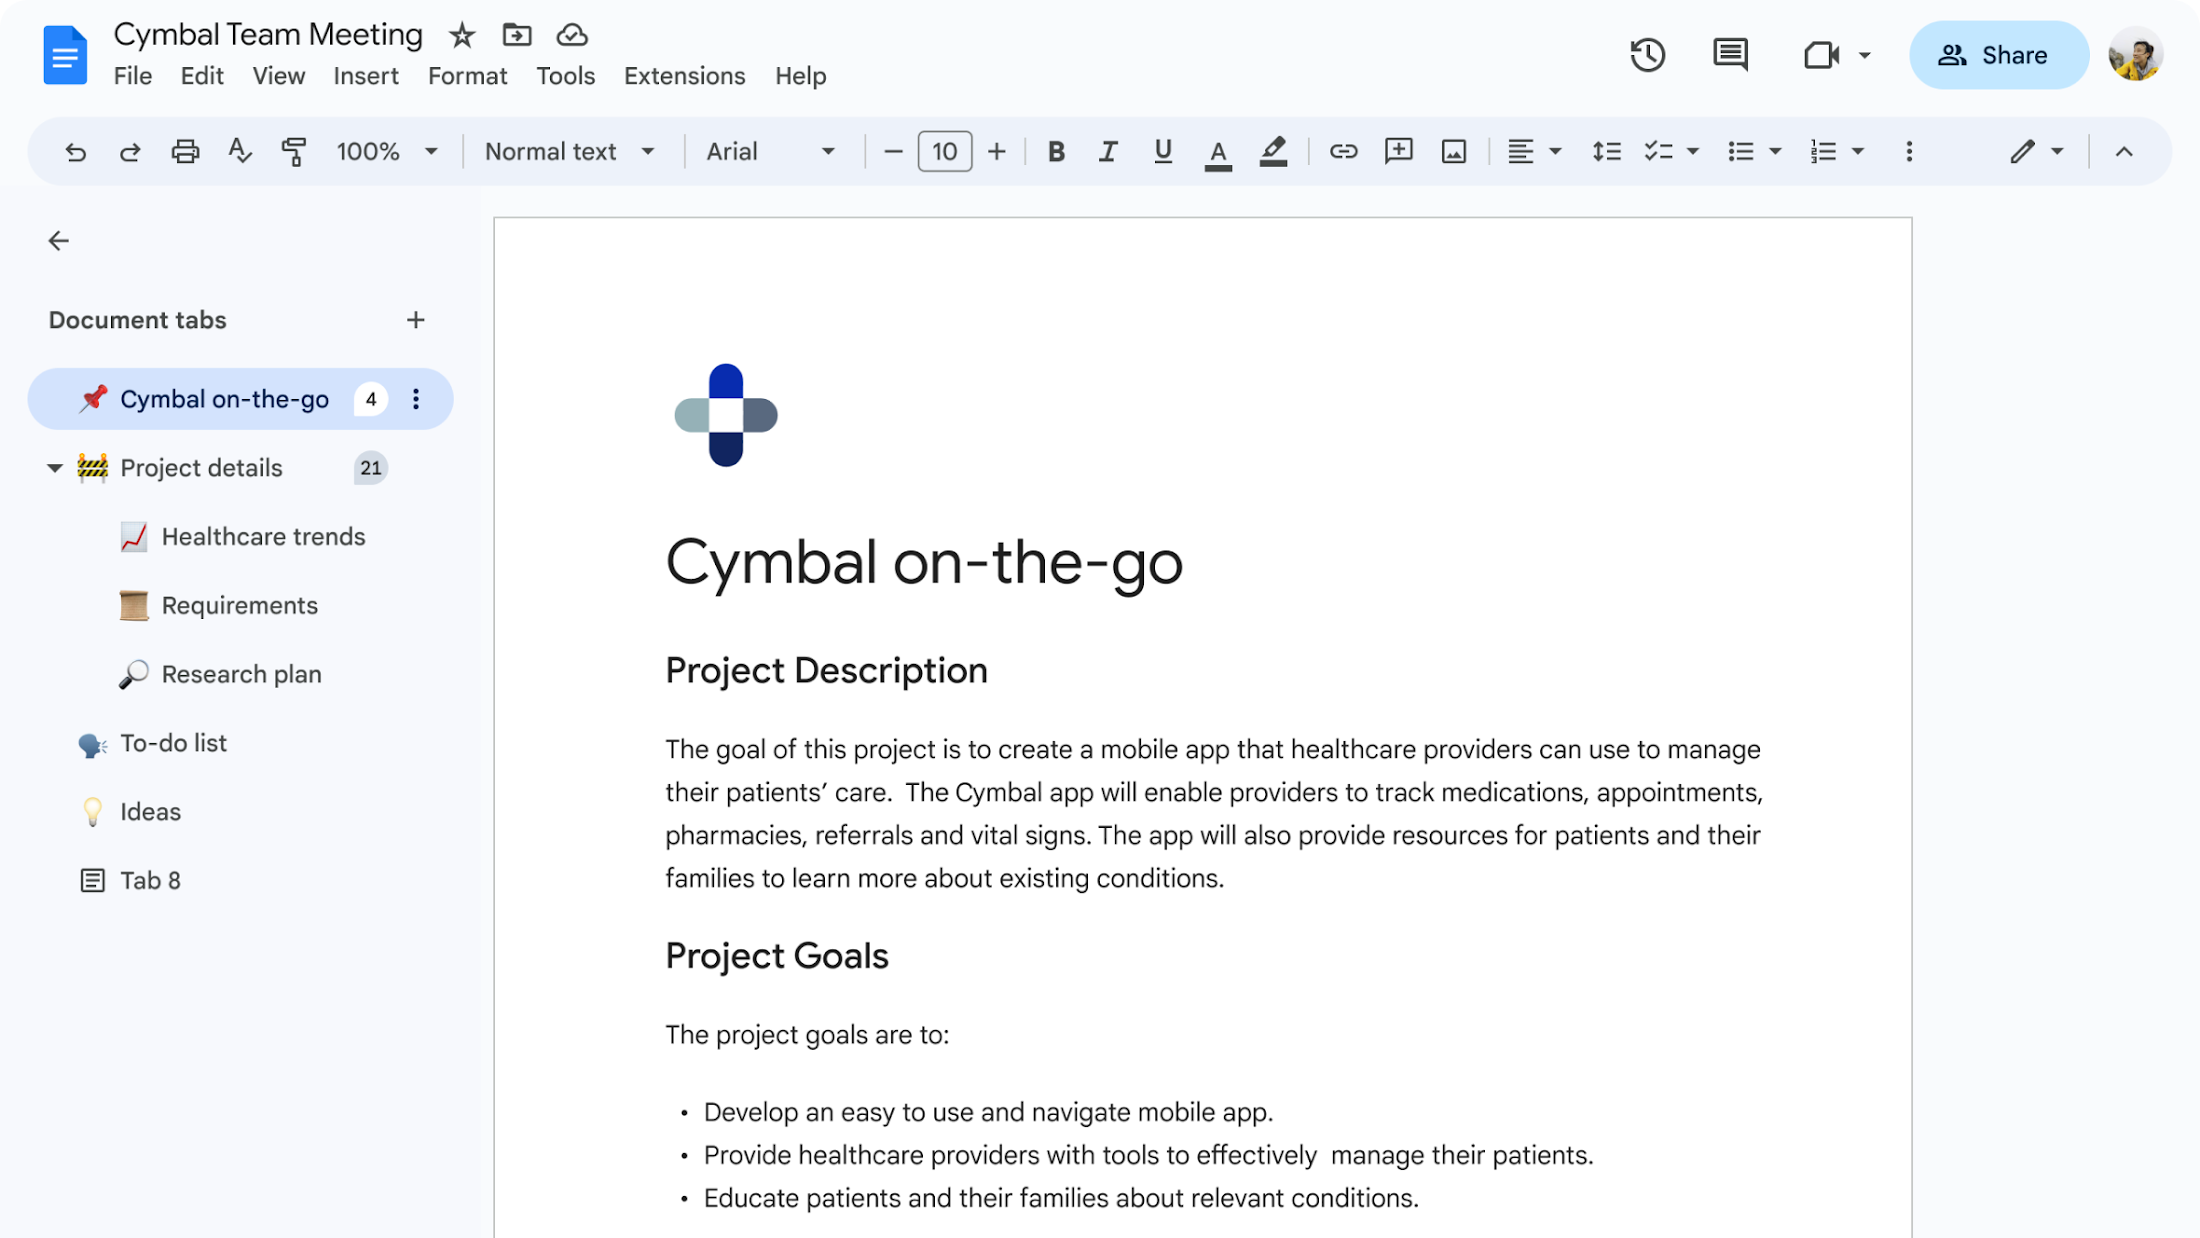
Task: Open the Normal text style dropdown
Action: point(570,151)
